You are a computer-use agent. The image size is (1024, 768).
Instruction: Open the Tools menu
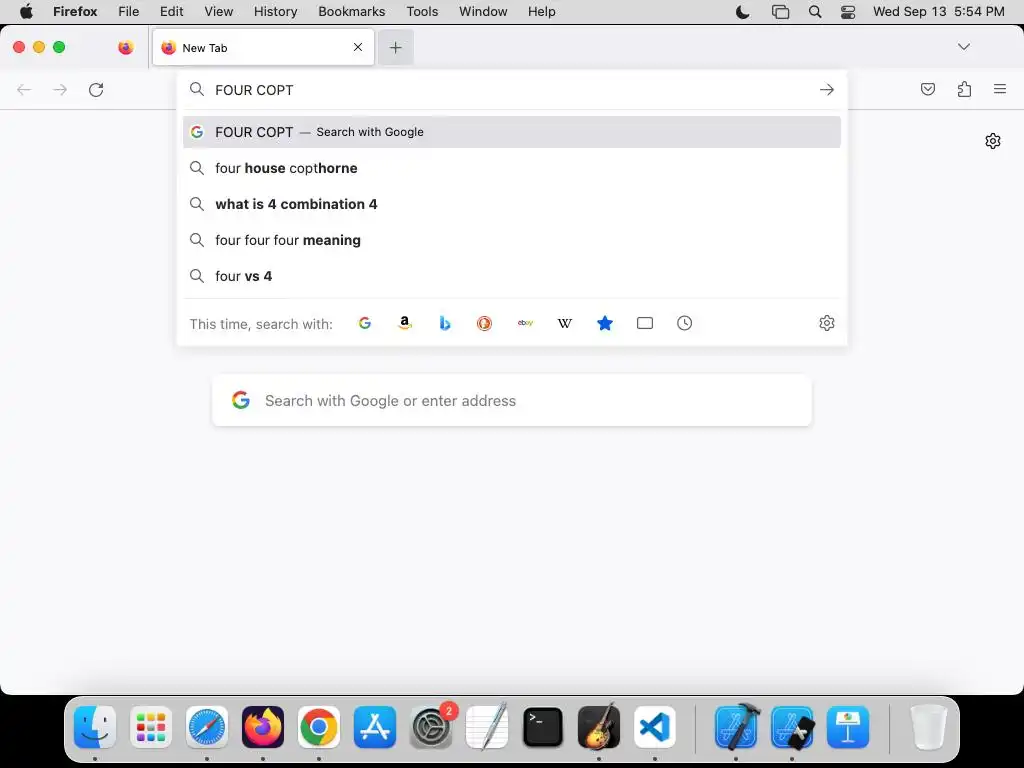click(x=422, y=12)
